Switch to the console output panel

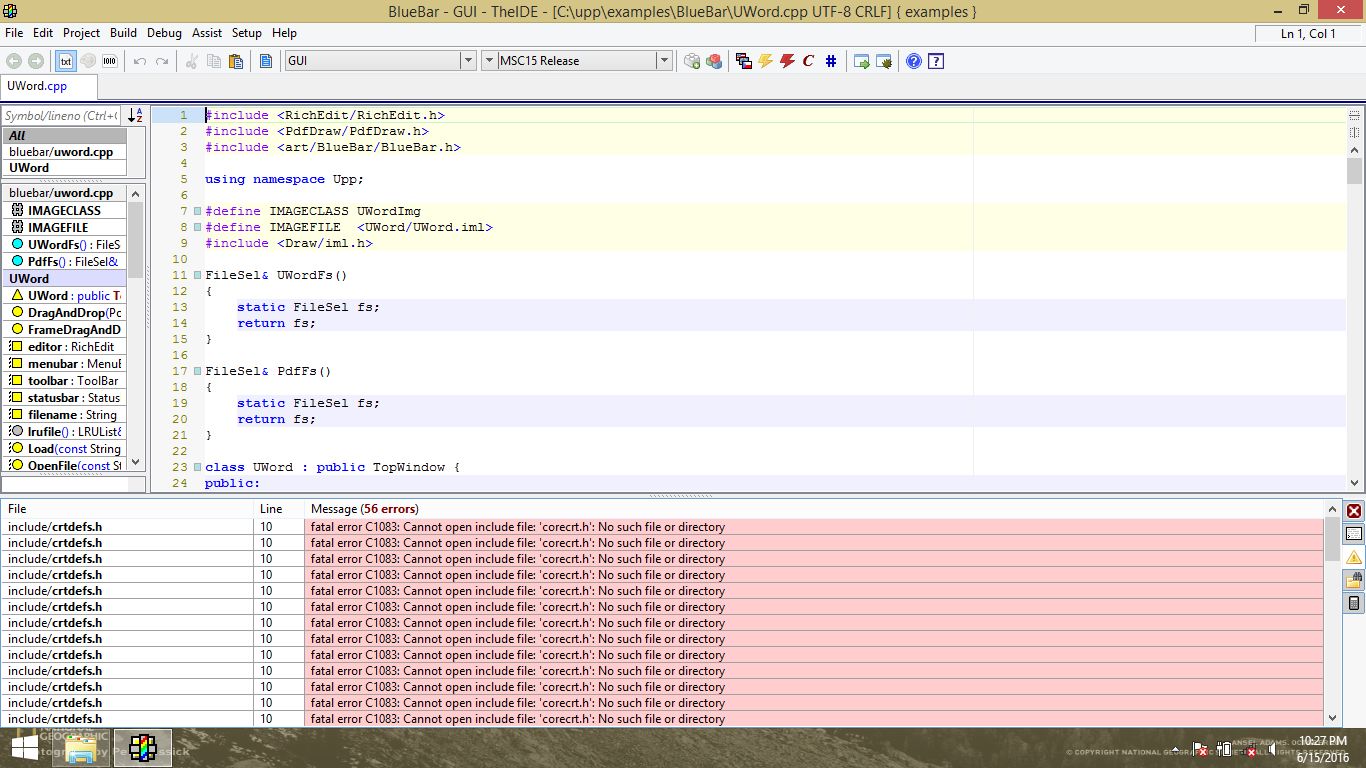[1354, 534]
